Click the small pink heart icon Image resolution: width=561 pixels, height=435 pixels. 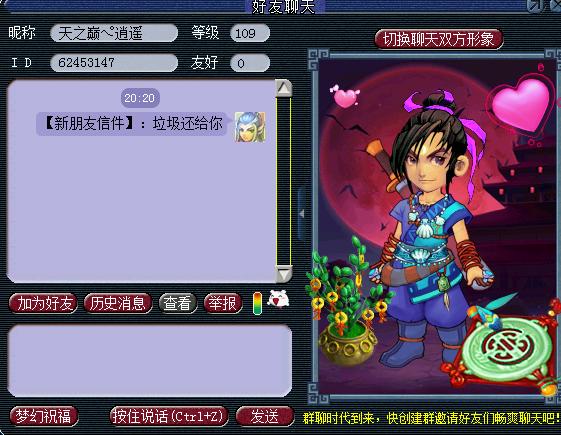(x=345, y=97)
